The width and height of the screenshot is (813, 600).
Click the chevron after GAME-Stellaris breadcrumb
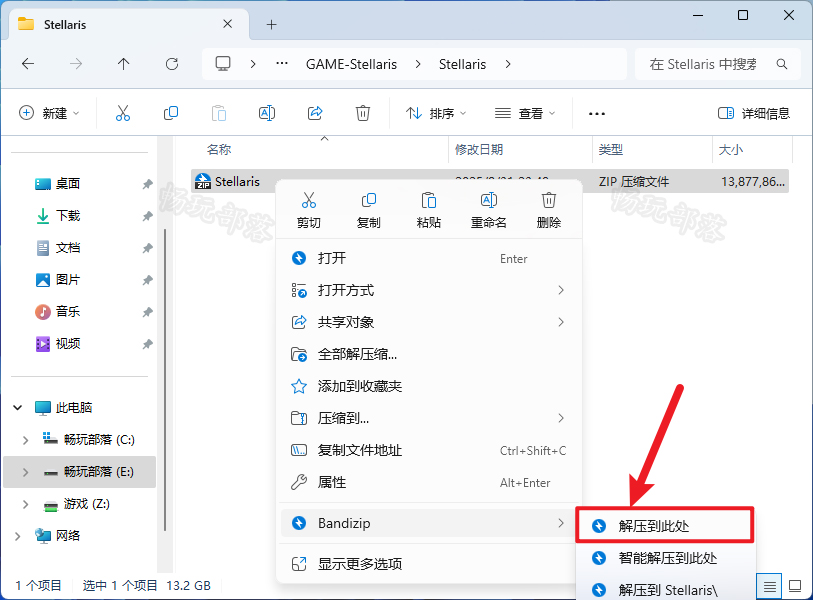click(418, 64)
